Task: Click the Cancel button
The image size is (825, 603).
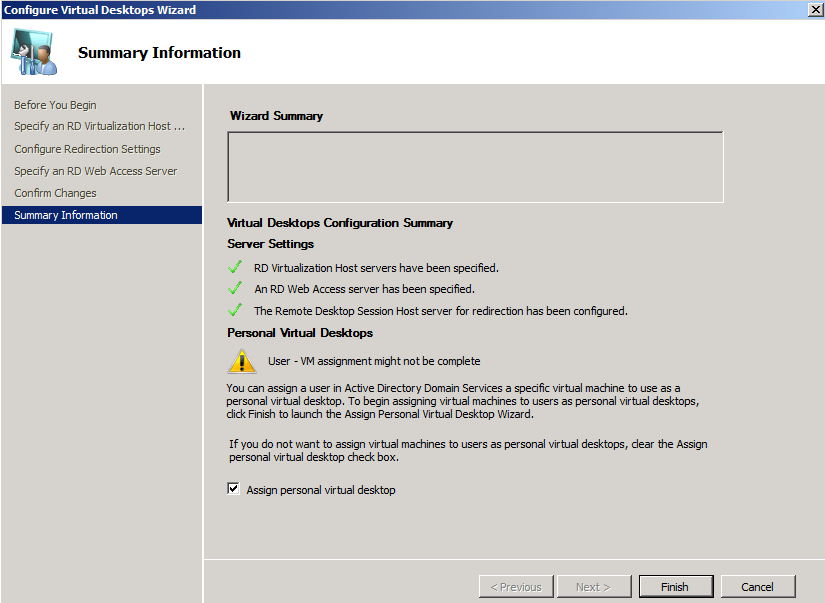Action: pos(757,586)
